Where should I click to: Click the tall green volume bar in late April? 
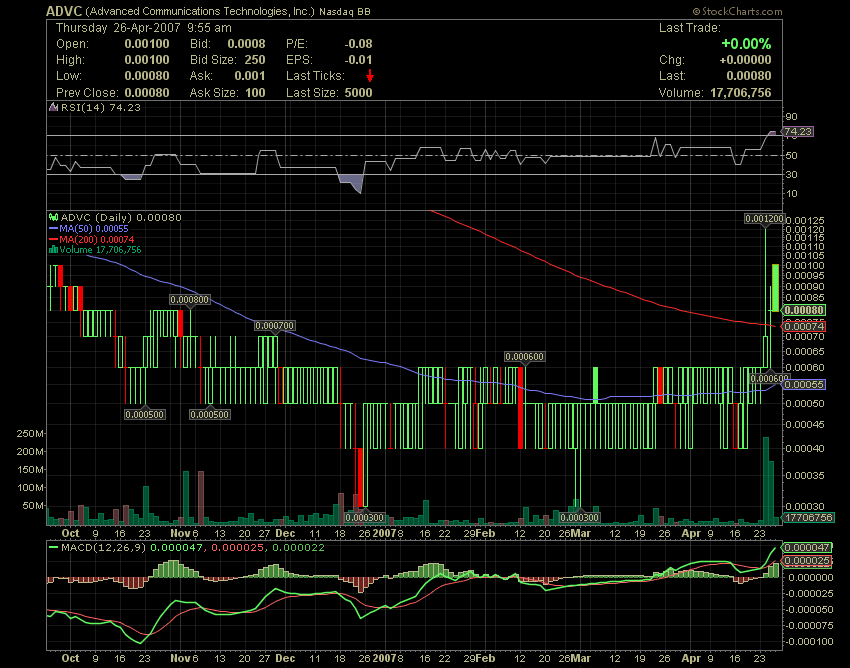(x=766, y=481)
